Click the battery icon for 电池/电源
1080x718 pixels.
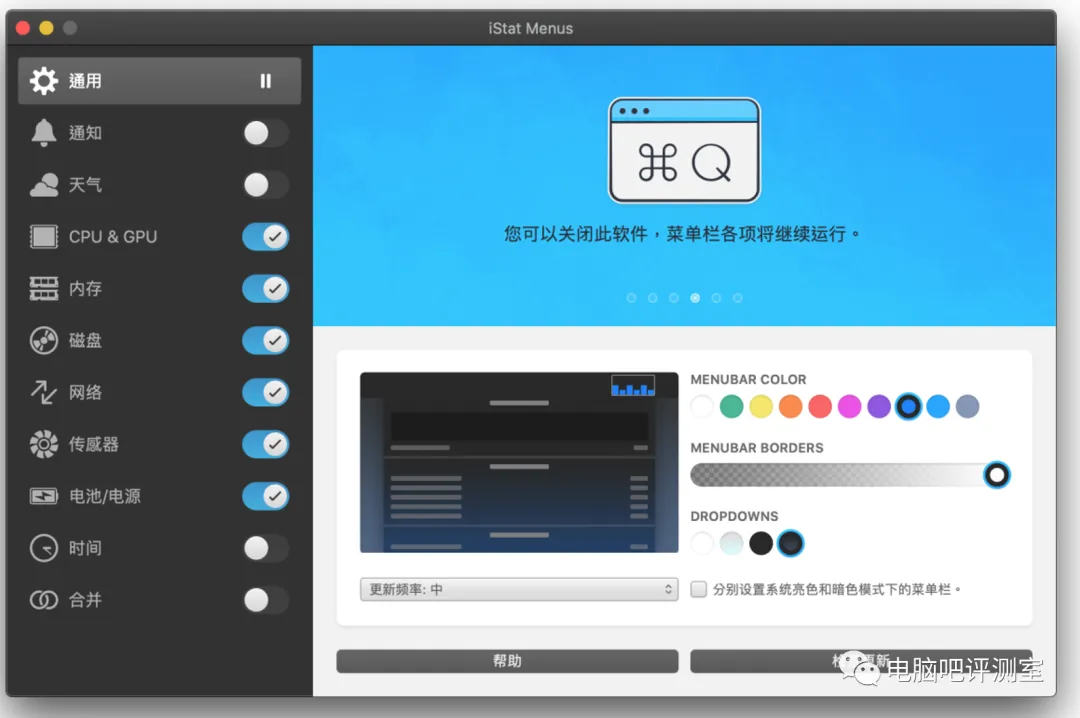pyautogui.click(x=43, y=496)
